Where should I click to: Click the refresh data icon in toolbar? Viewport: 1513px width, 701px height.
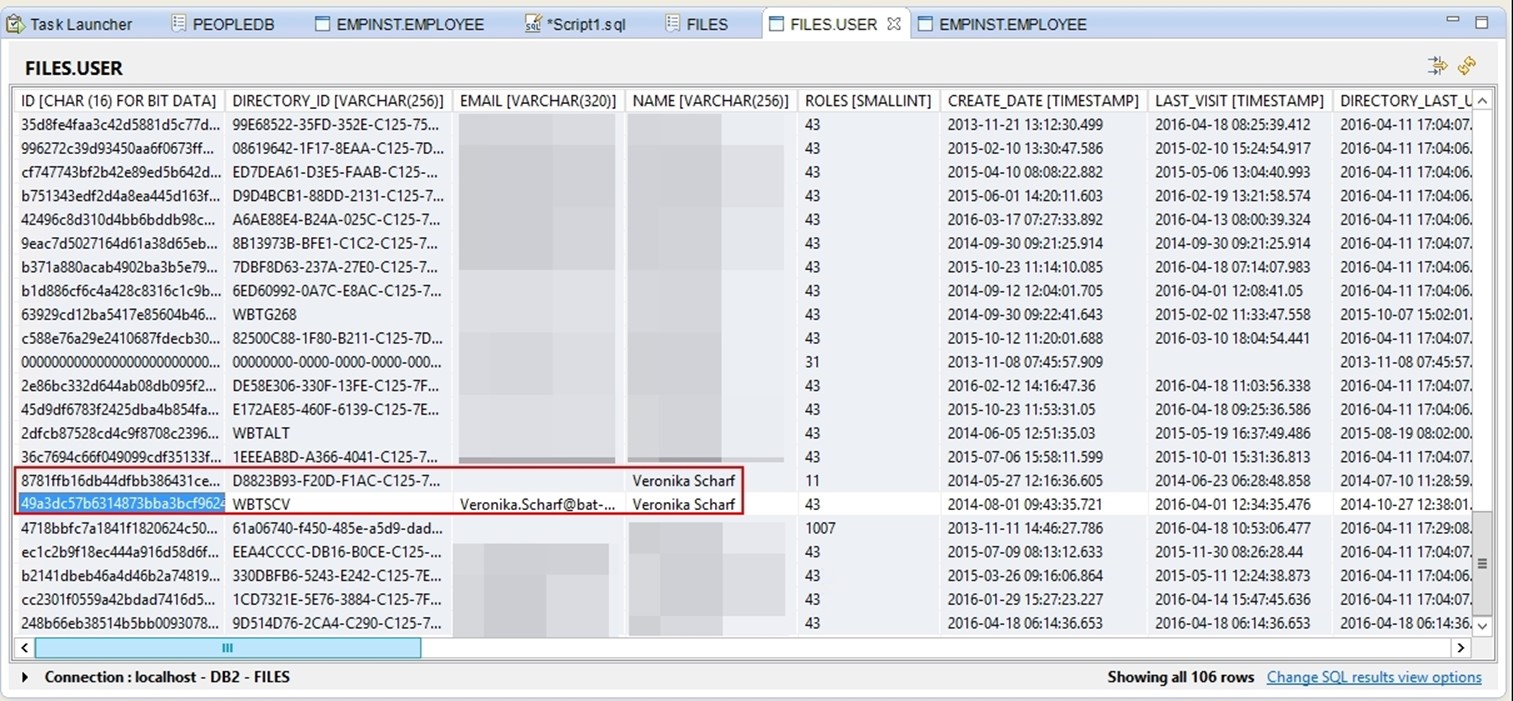click(1467, 66)
